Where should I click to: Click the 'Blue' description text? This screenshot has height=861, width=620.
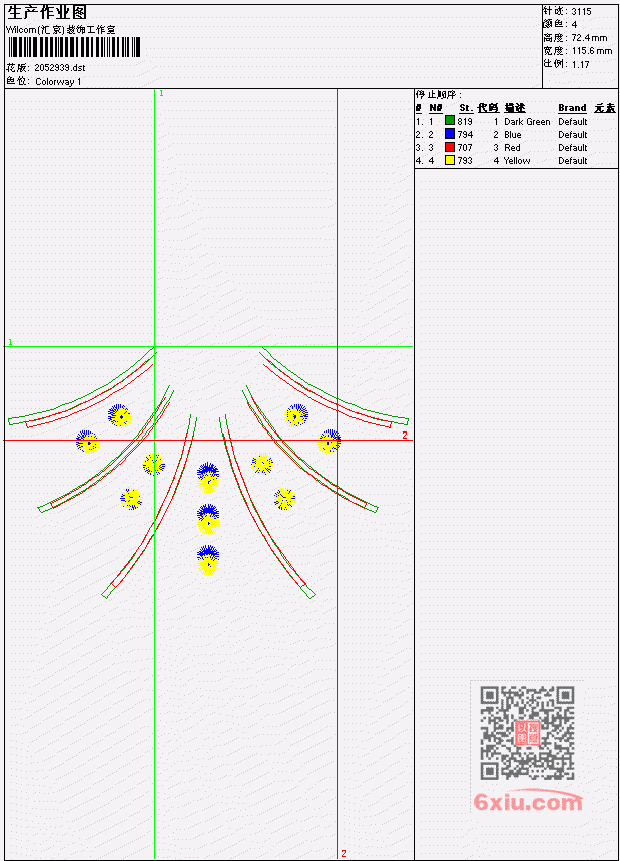click(513, 135)
